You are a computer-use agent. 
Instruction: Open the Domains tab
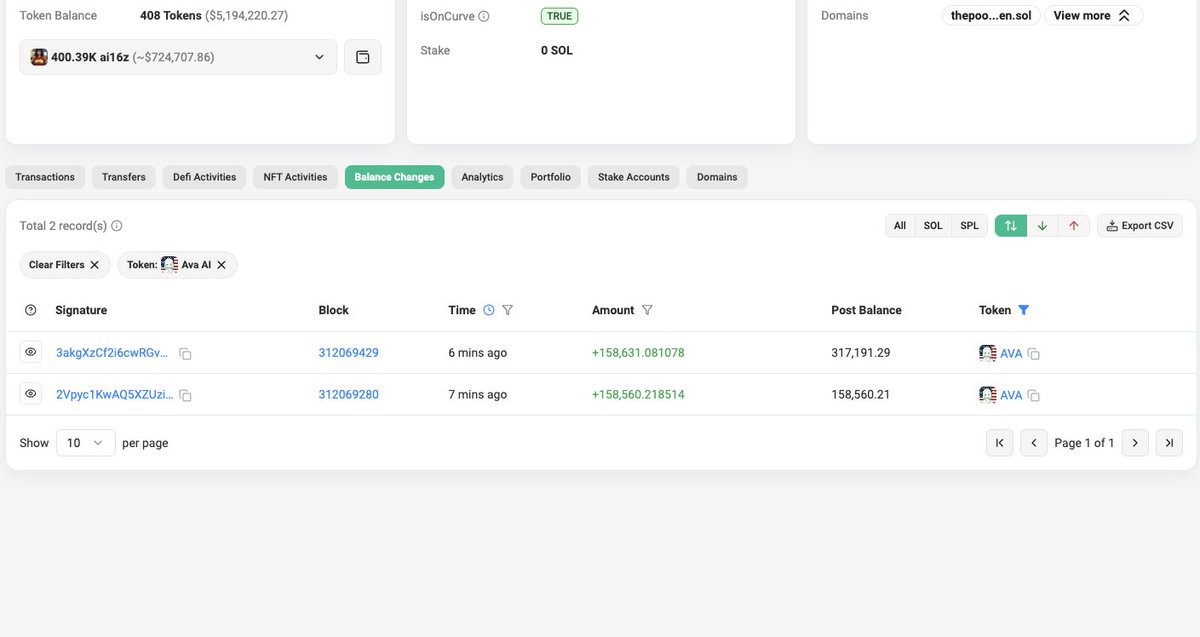coord(717,177)
